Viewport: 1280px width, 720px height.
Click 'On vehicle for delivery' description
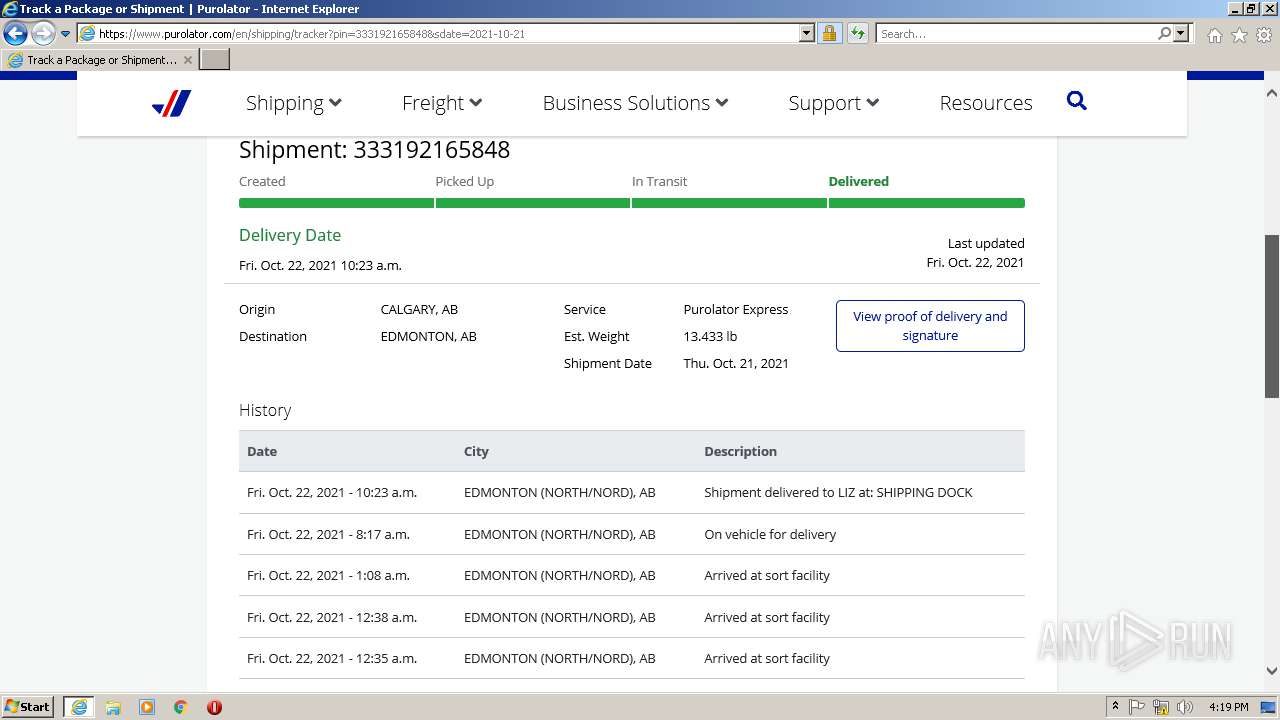pyautogui.click(x=770, y=534)
